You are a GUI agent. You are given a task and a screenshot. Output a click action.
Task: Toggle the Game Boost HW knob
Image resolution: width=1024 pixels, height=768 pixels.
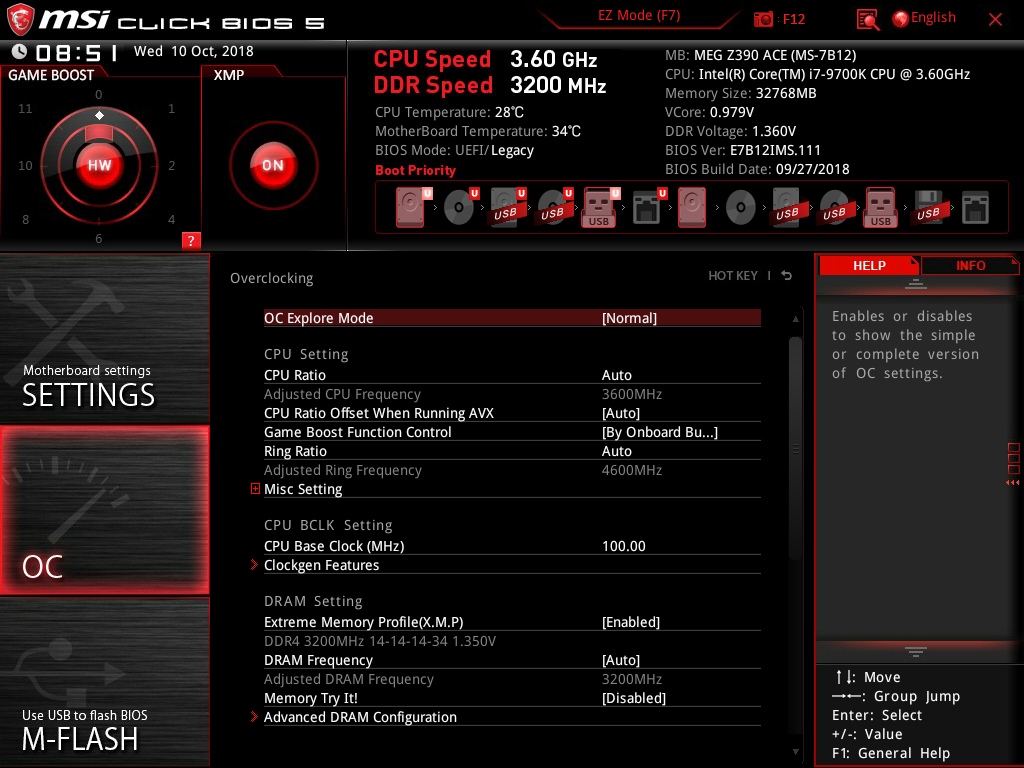[99, 165]
